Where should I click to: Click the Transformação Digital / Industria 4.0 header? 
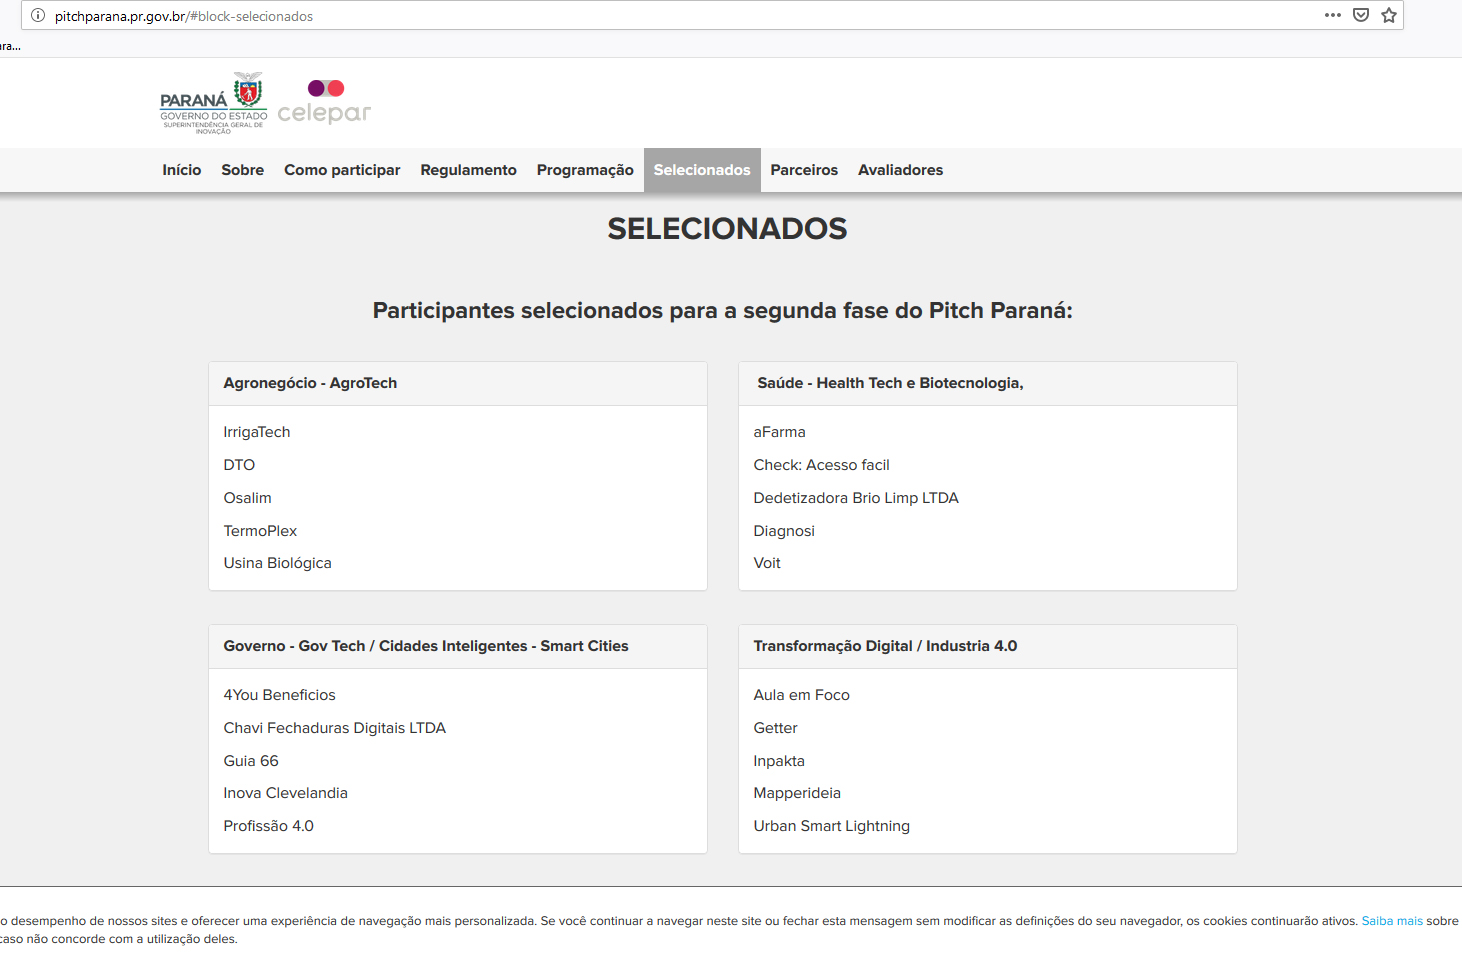tap(988, 646)
